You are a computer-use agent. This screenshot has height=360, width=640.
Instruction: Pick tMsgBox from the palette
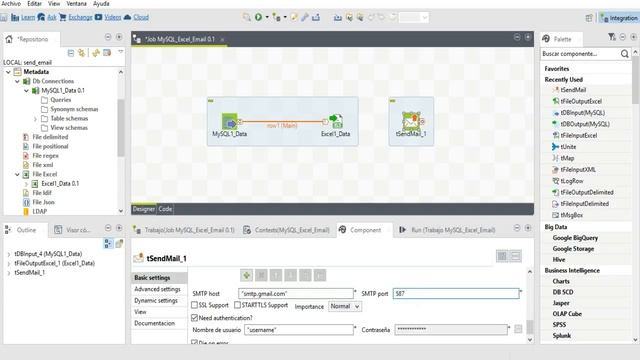tap(571, 216)
